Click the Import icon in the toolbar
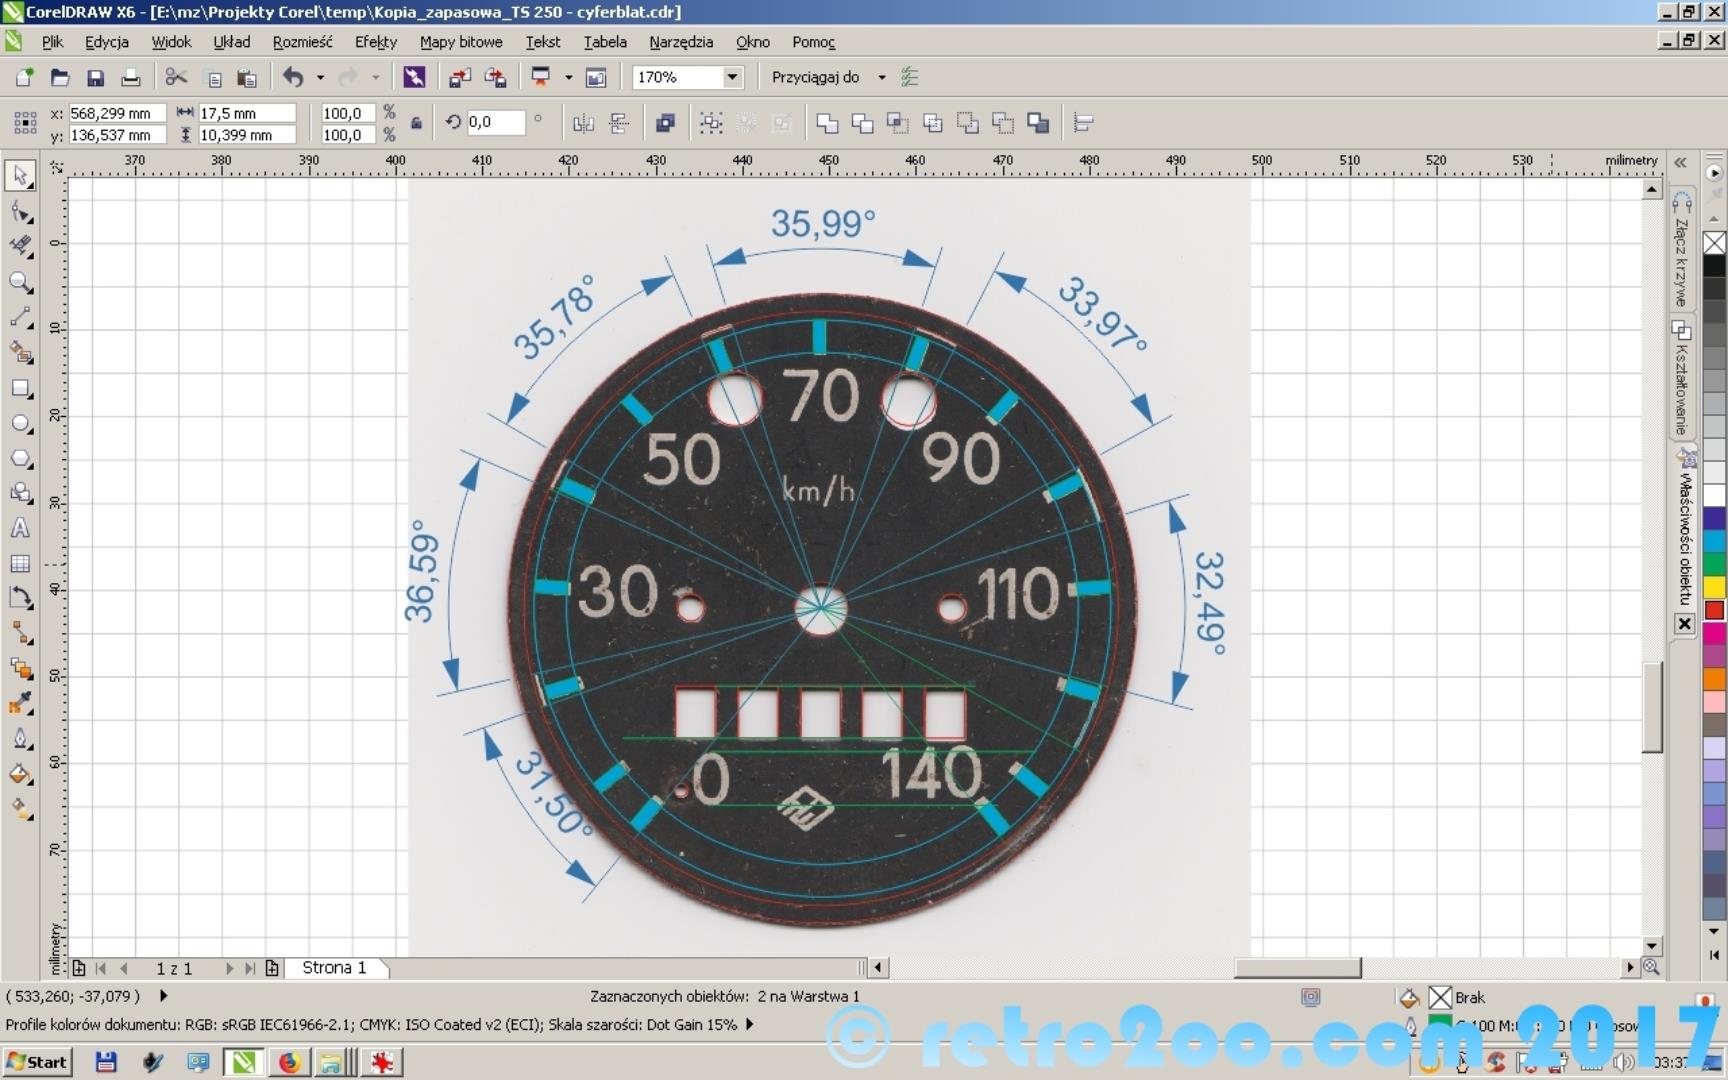The height and width of the screenshot is (1080, 1728). click(x=459, y=78)
